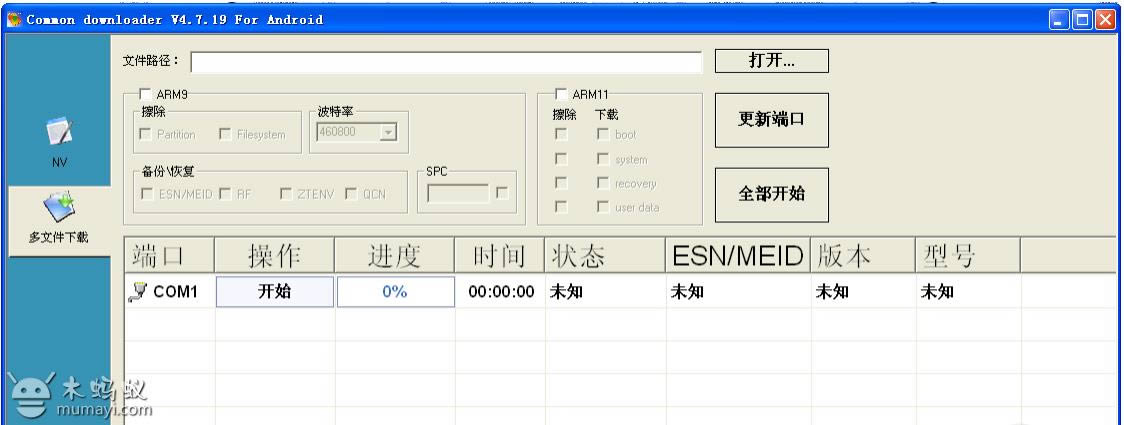
Task: Open the 波特率 baud rate dropdown
Action: [389, 134]
